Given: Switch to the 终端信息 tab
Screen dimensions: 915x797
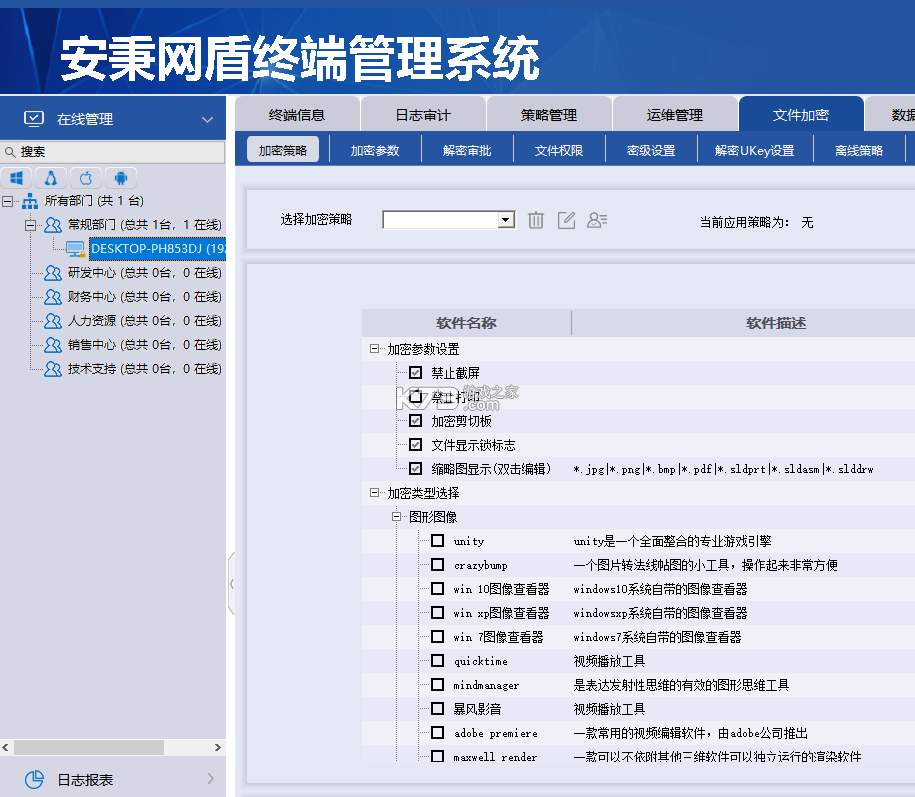Looking at the screenshot, I should [x=297, y=115].
